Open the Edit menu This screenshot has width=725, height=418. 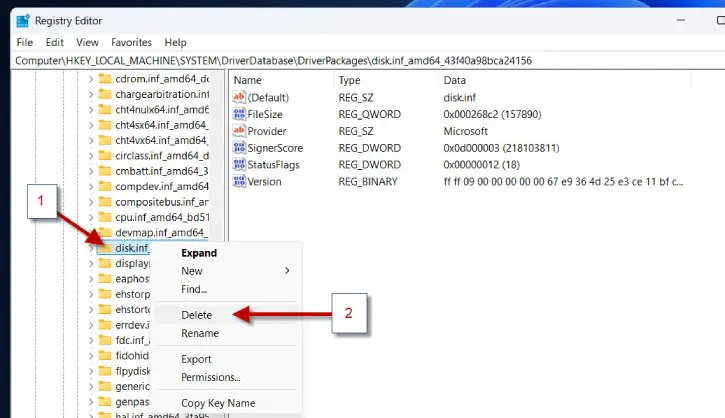55,42
